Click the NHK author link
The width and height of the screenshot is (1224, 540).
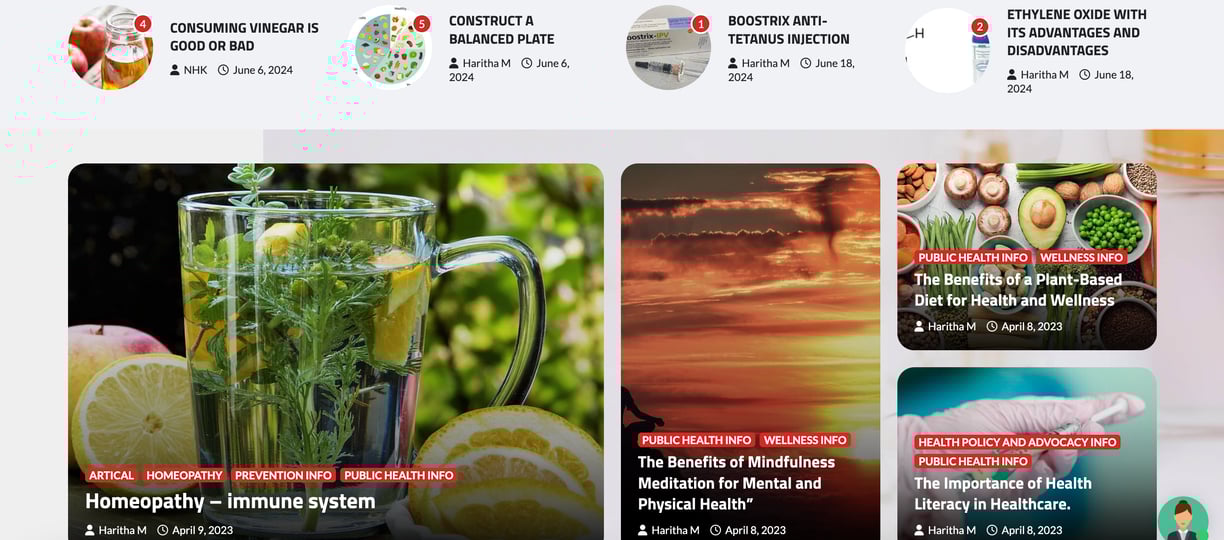pos(195,70)
